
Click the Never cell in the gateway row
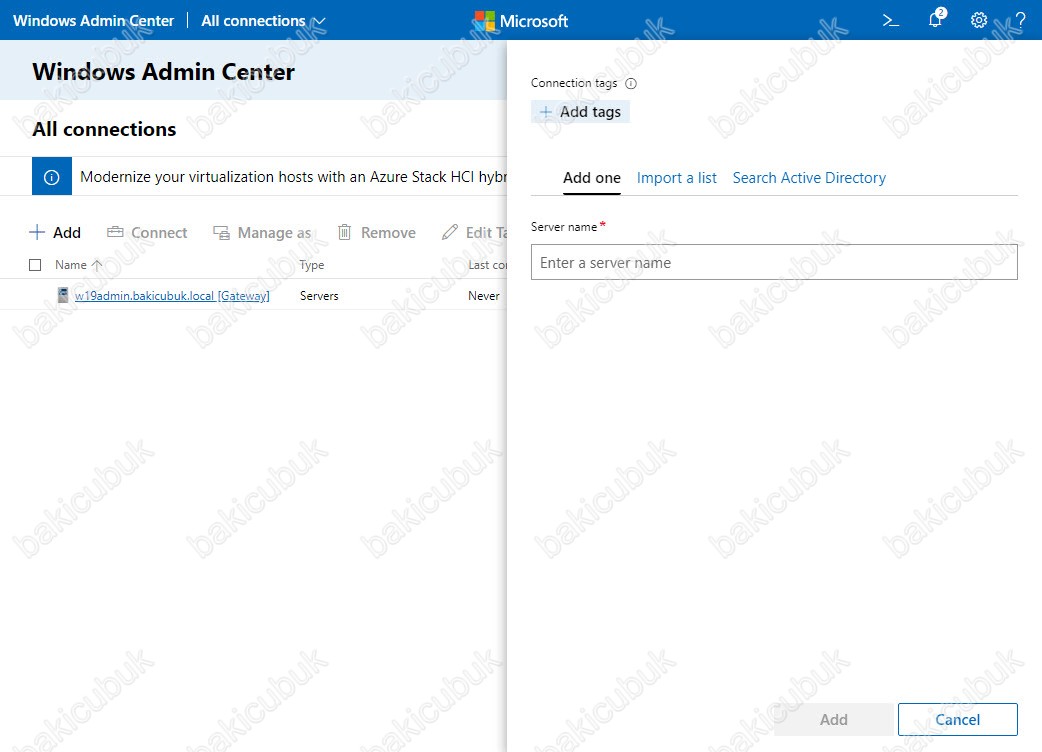(x=484, y=296)
